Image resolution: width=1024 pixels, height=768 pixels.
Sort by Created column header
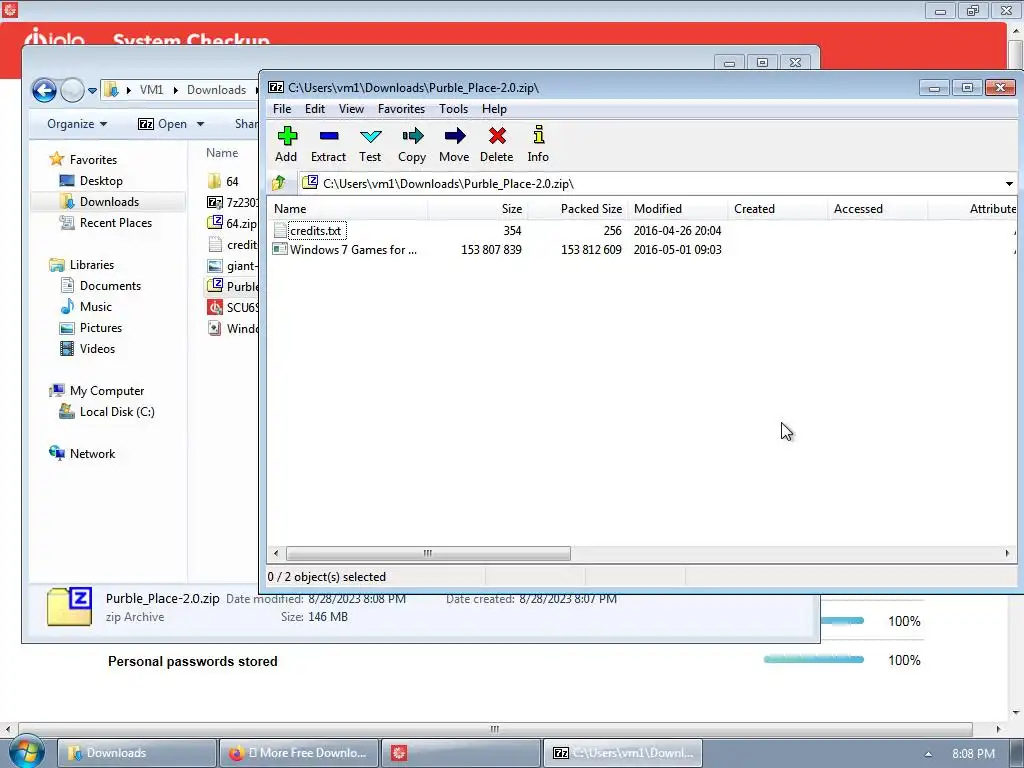coord(778,209)
